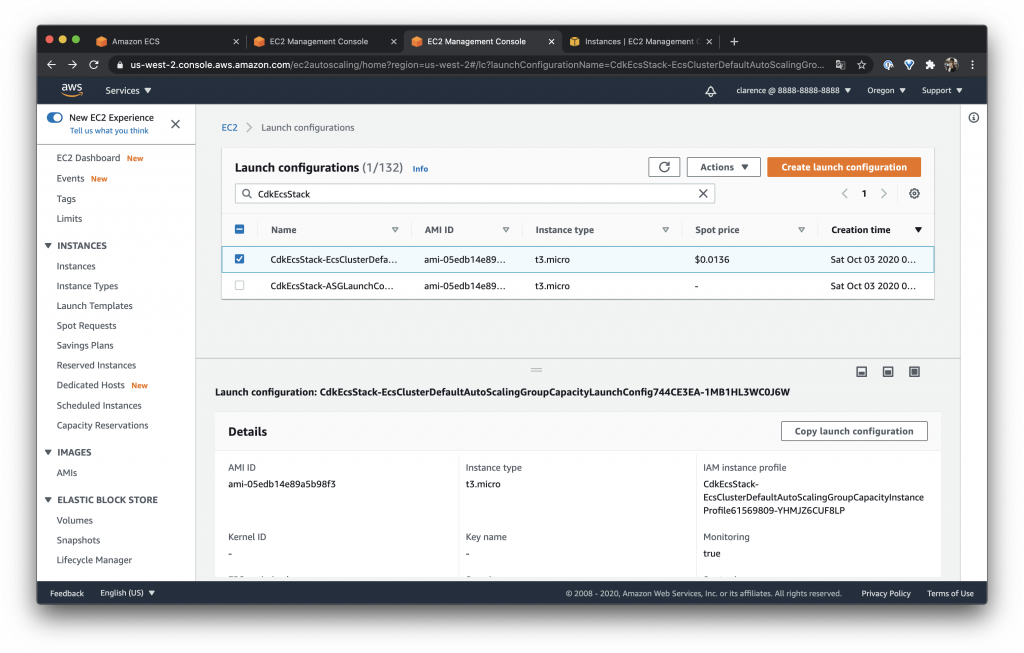Uncheck the CdkEcsStack-EcsClusterDefa row checkbox
Image resolution: width=1024 pixels, height=653 pixels.
pyautogui.click(x=239, y=259)
